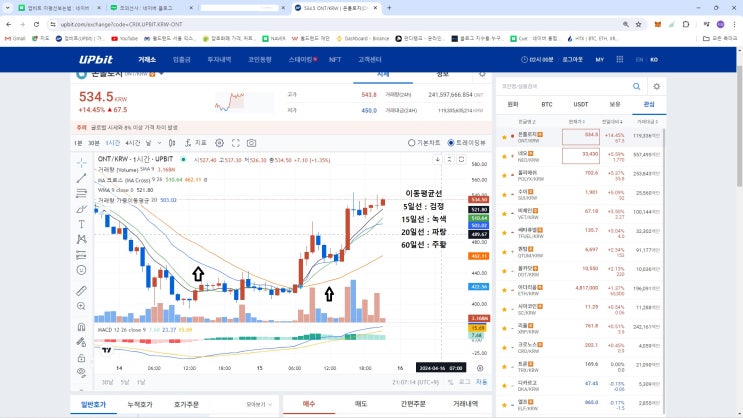
Task: Switch to the 누적호가 tab
Action: point(140,404)
